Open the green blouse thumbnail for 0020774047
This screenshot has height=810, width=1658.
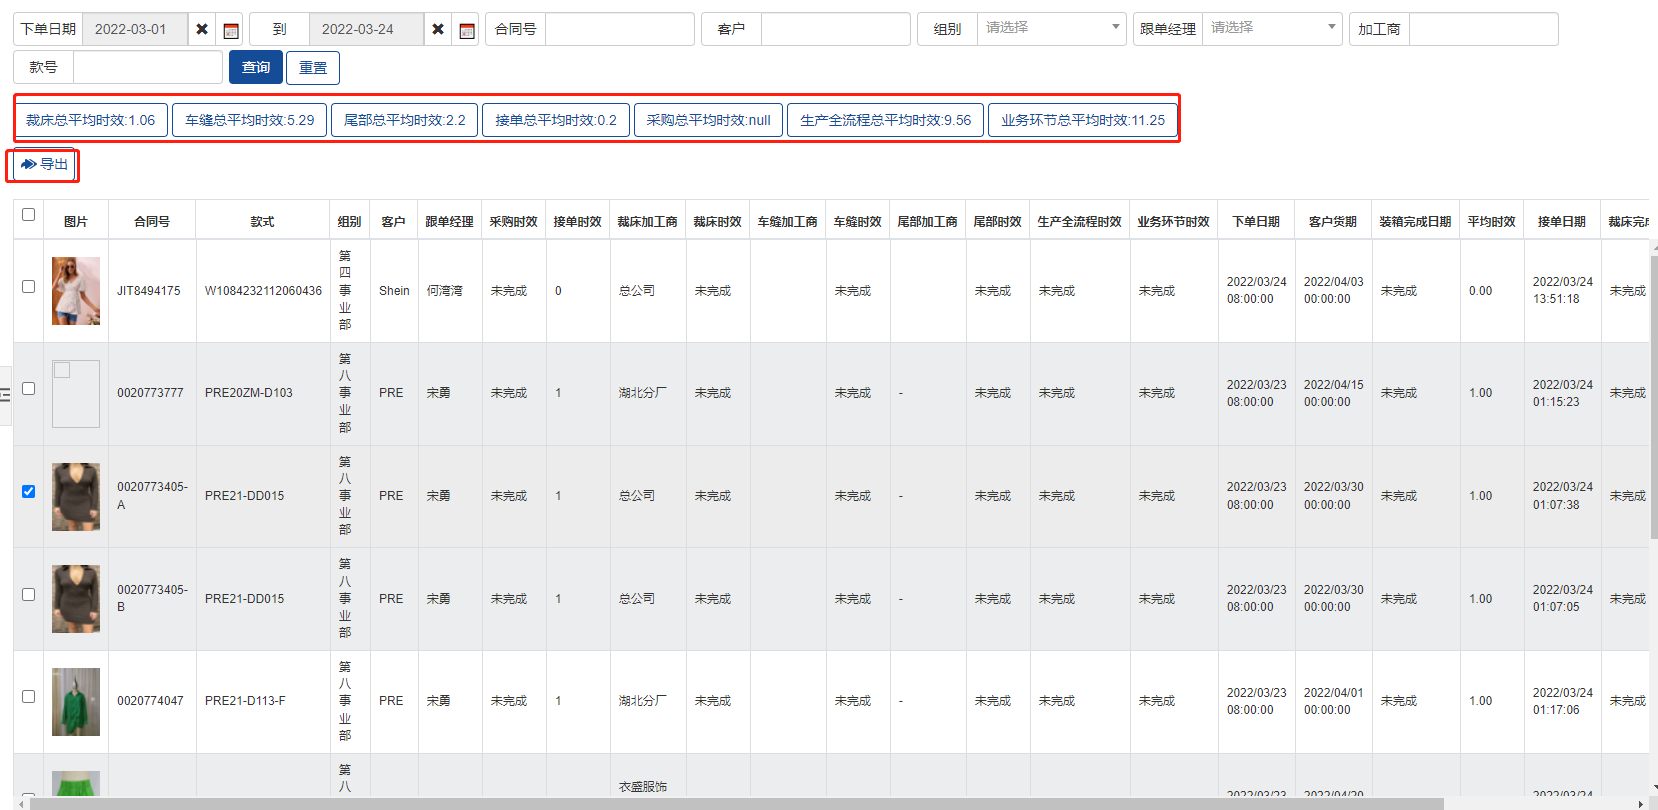pyautogui.click(x=76, y=701)
